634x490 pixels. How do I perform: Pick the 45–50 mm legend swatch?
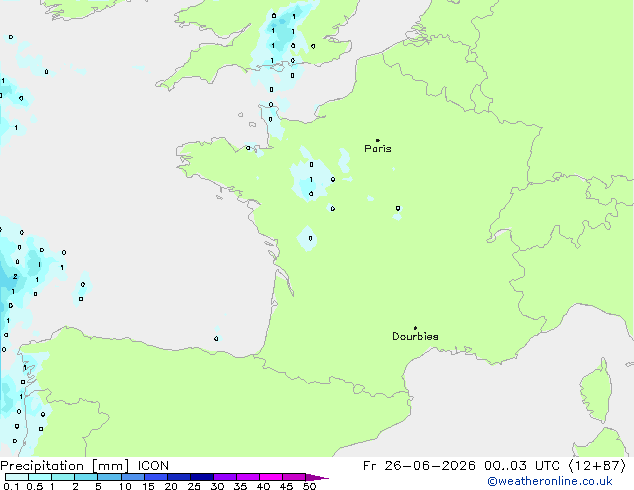coord(294,477)
